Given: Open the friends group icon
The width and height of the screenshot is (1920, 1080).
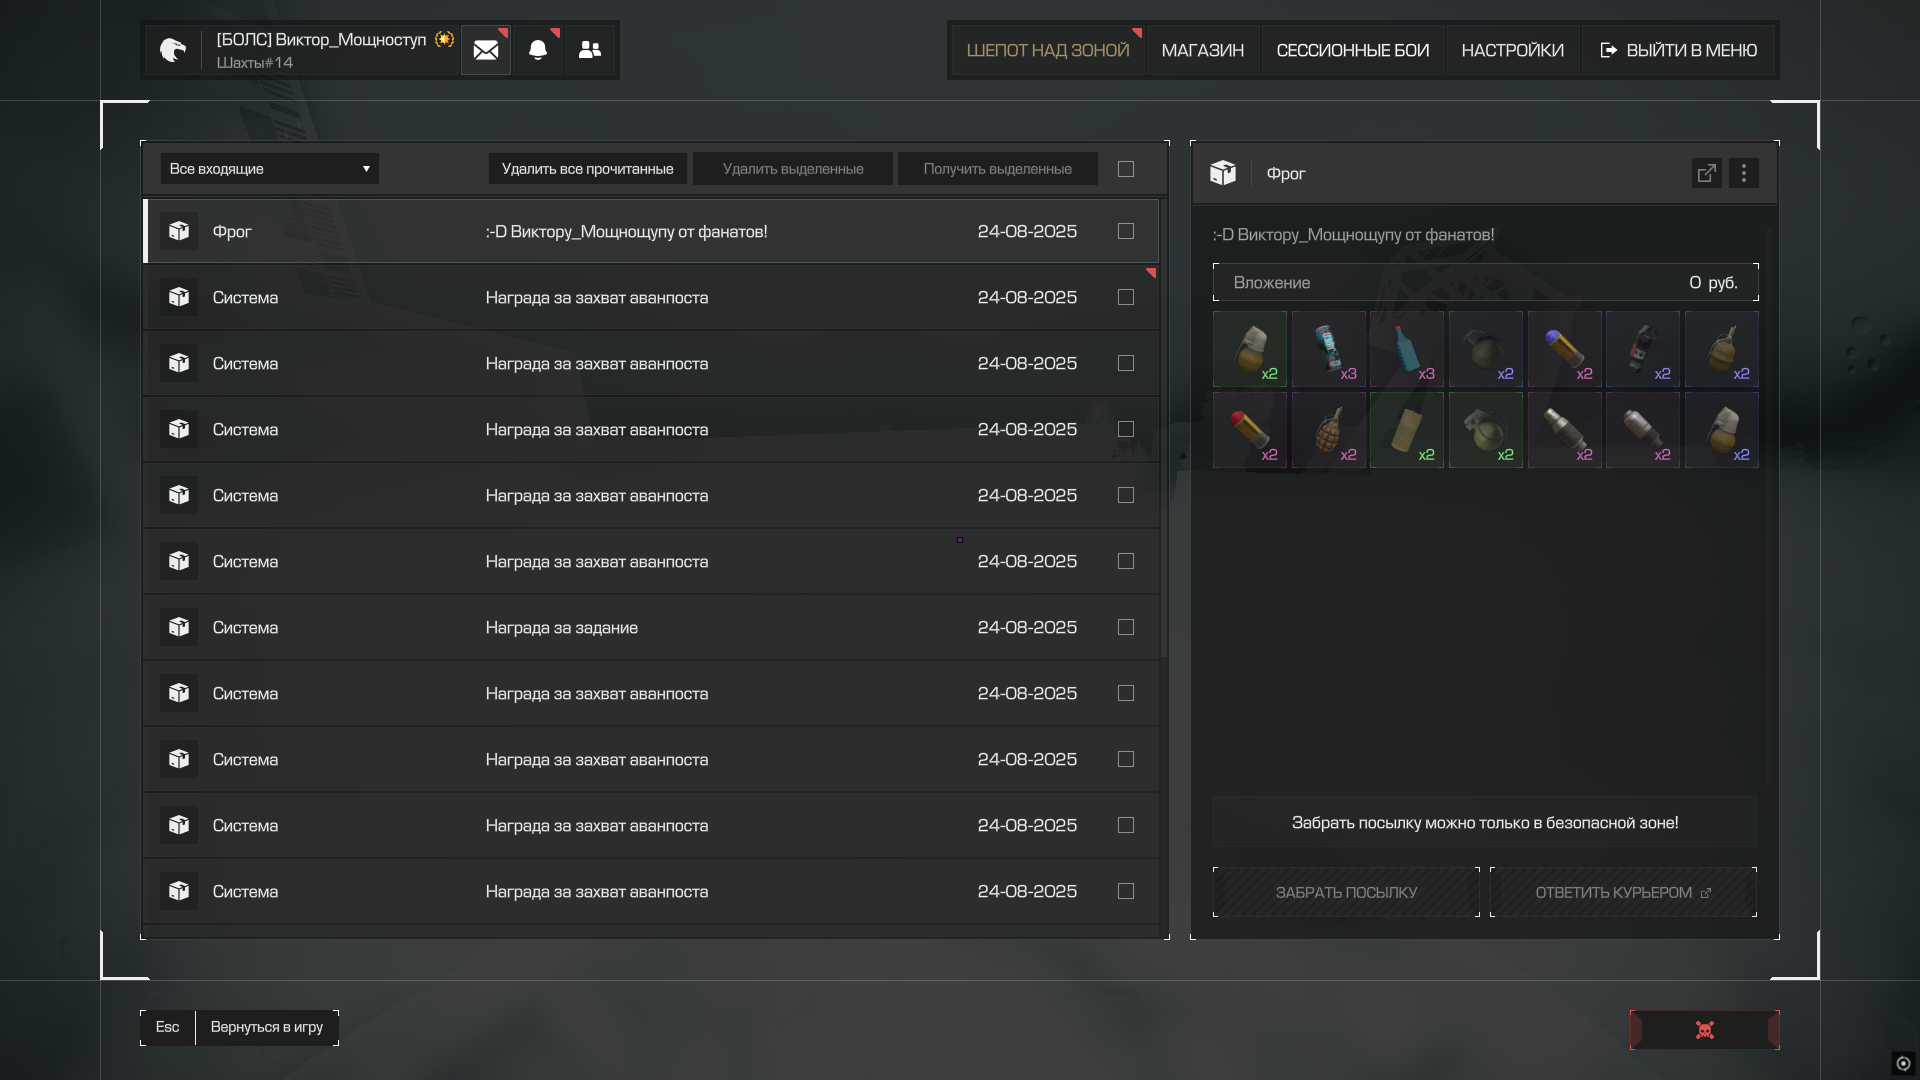Looking at the screenshot, I should [590, 50].
